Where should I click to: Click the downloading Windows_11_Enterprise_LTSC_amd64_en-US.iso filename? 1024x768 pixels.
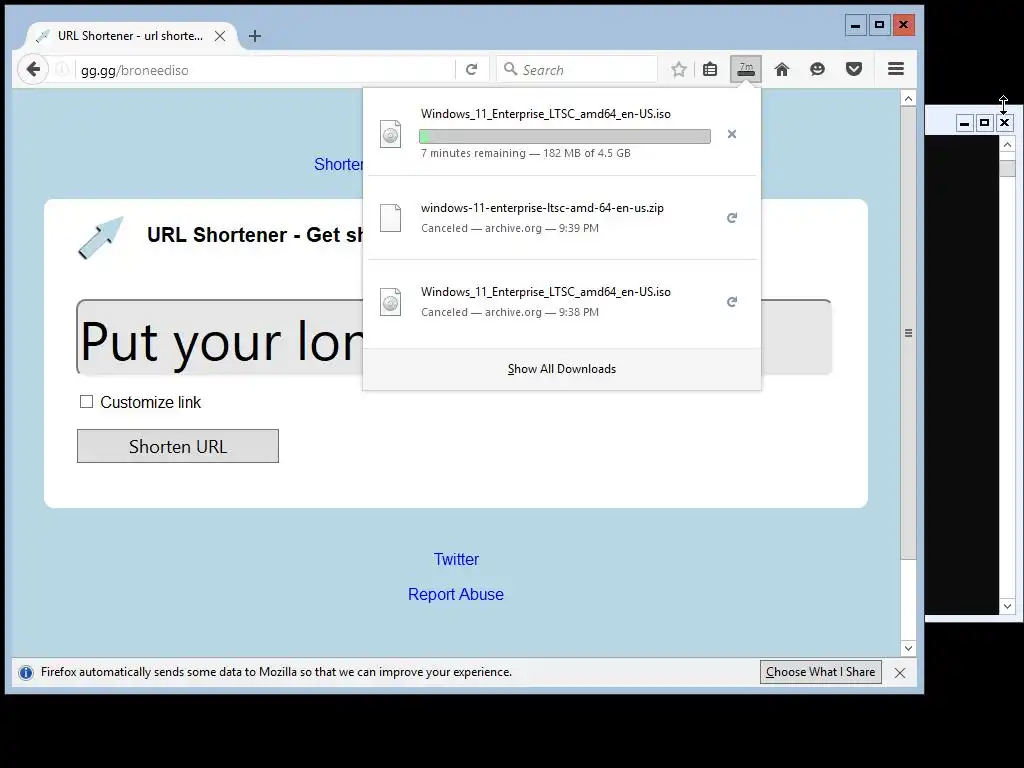pyautogui.click(x=546, y=114)
